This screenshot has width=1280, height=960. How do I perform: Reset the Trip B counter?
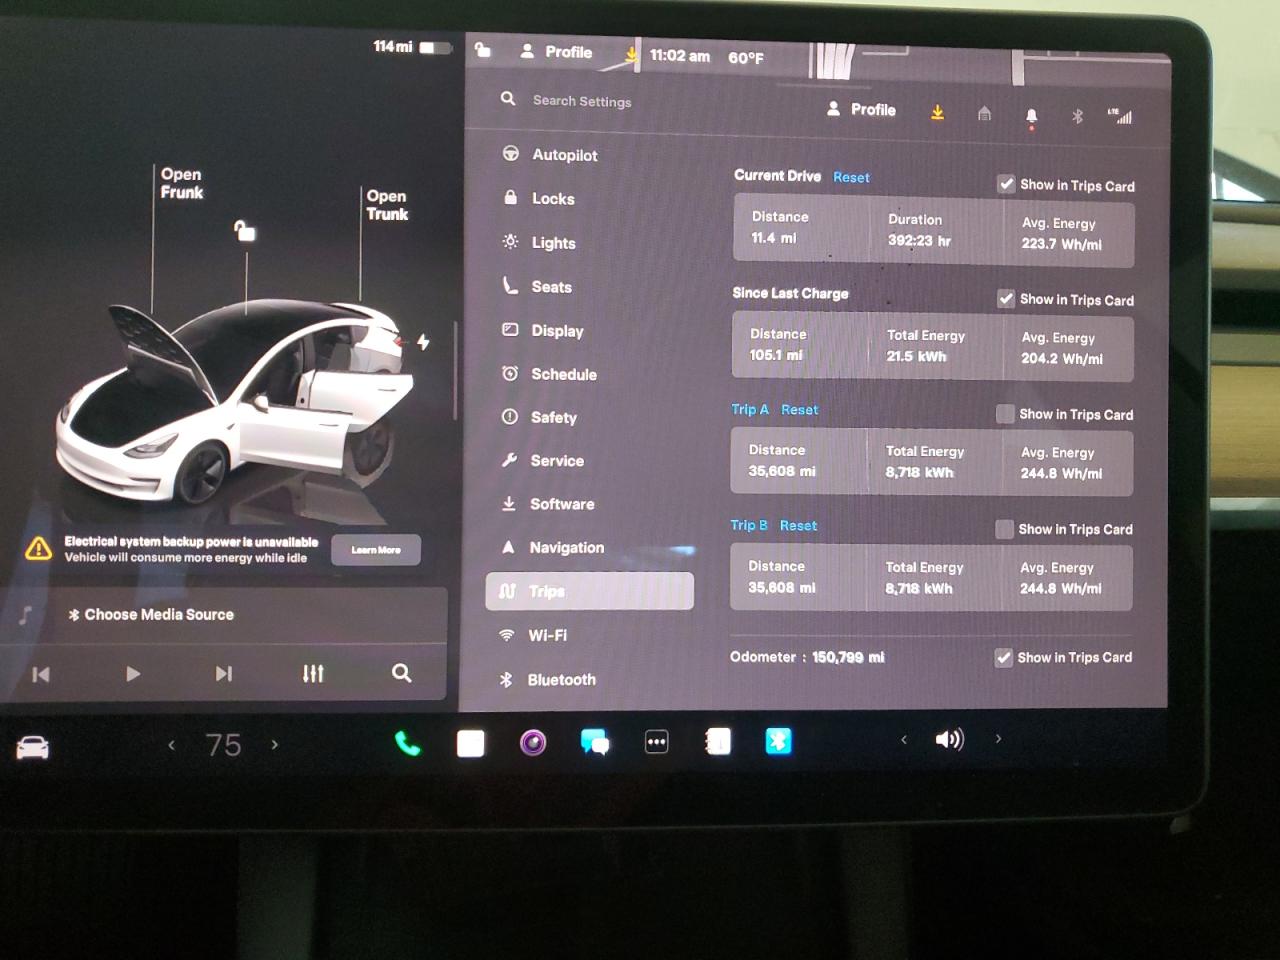tap(798, 525)
